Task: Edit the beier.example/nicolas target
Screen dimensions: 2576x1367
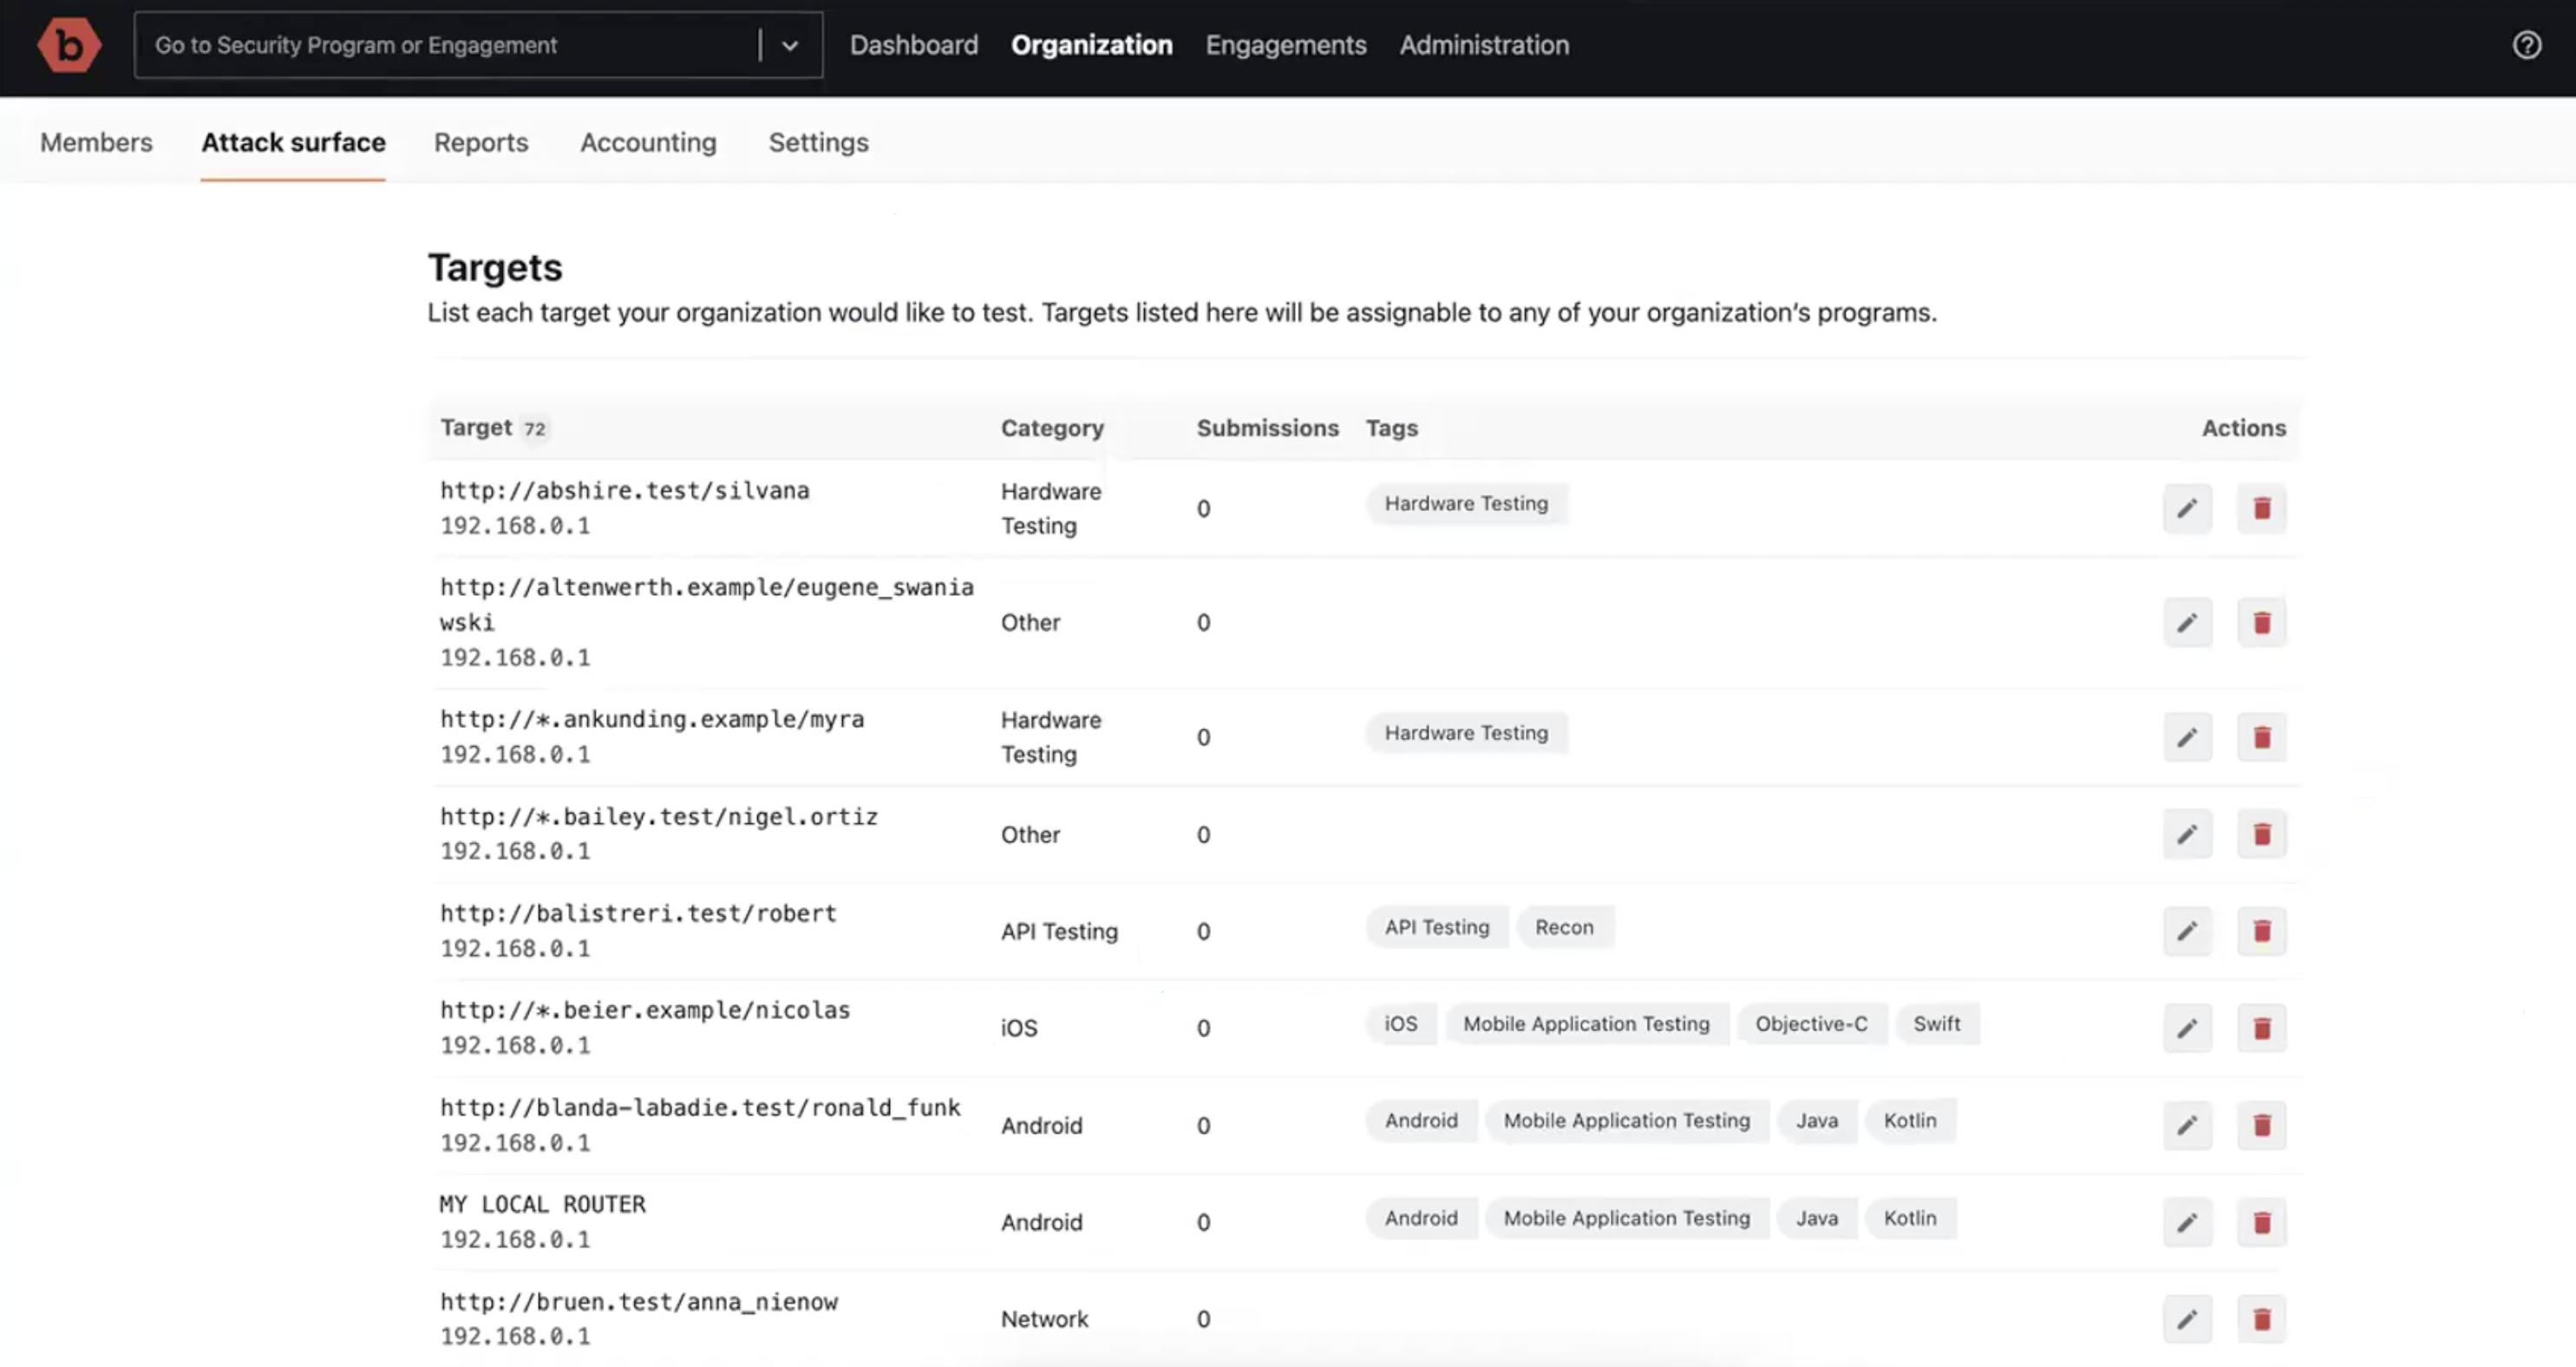Action: (x=2187, y=1028)
